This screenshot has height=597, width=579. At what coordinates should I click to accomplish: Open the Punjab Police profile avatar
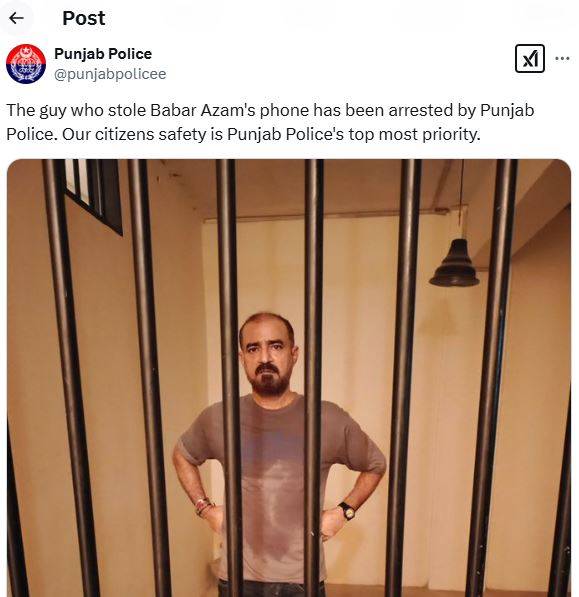point(26,64)
